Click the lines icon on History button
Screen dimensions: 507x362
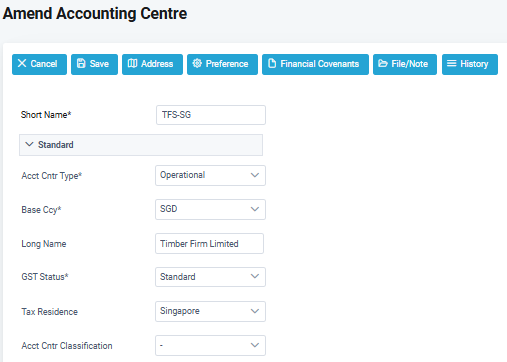click(x=451, y=63)
